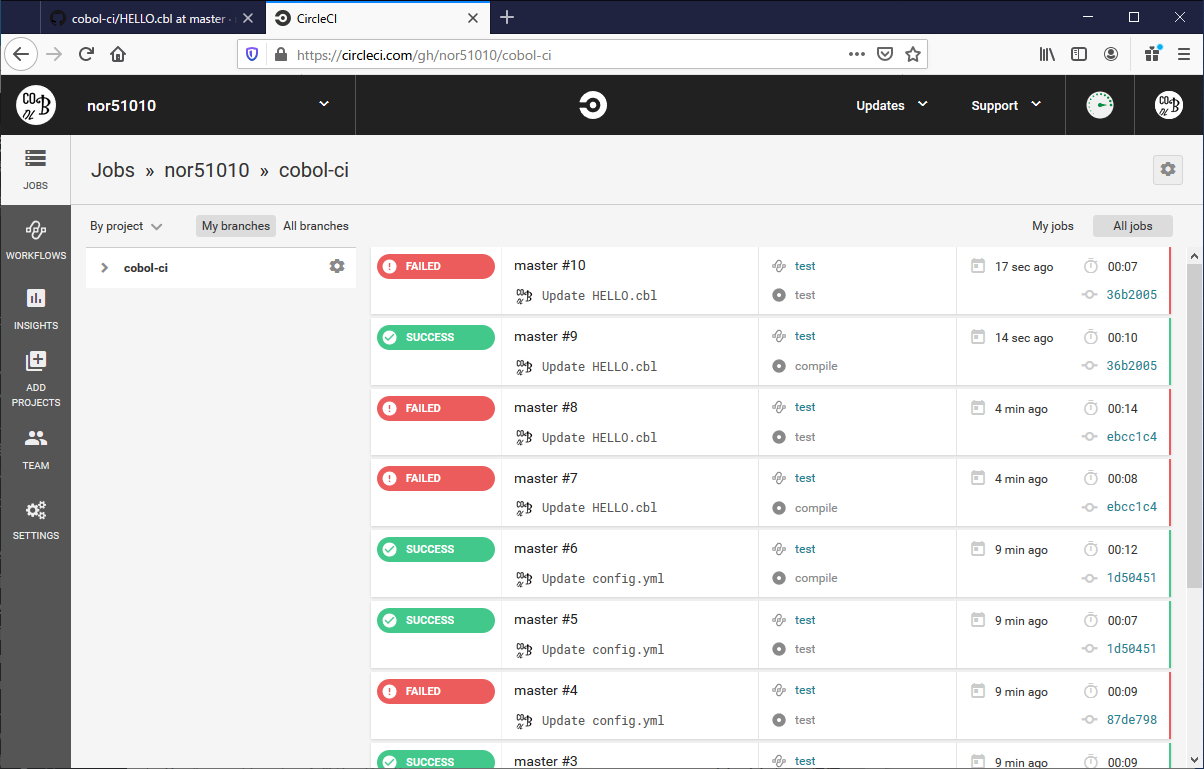This screenshot has width=1204, height=769.
Task: Select All branches filter
Action: point(316,226)
